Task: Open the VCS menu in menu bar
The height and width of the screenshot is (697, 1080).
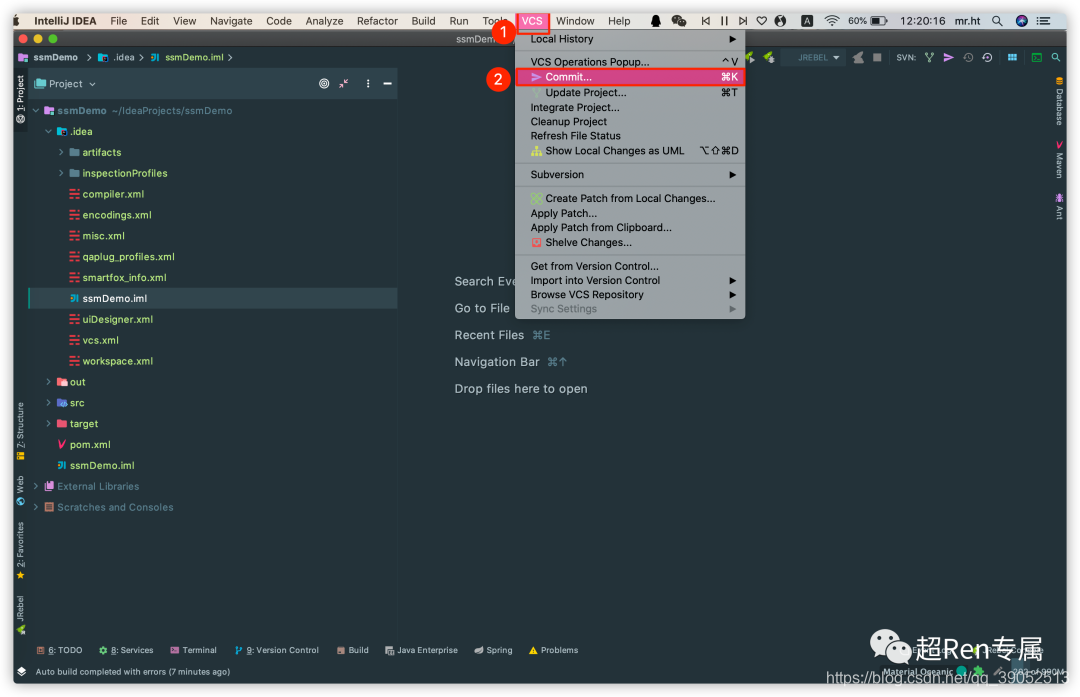Action: [532, 21]
